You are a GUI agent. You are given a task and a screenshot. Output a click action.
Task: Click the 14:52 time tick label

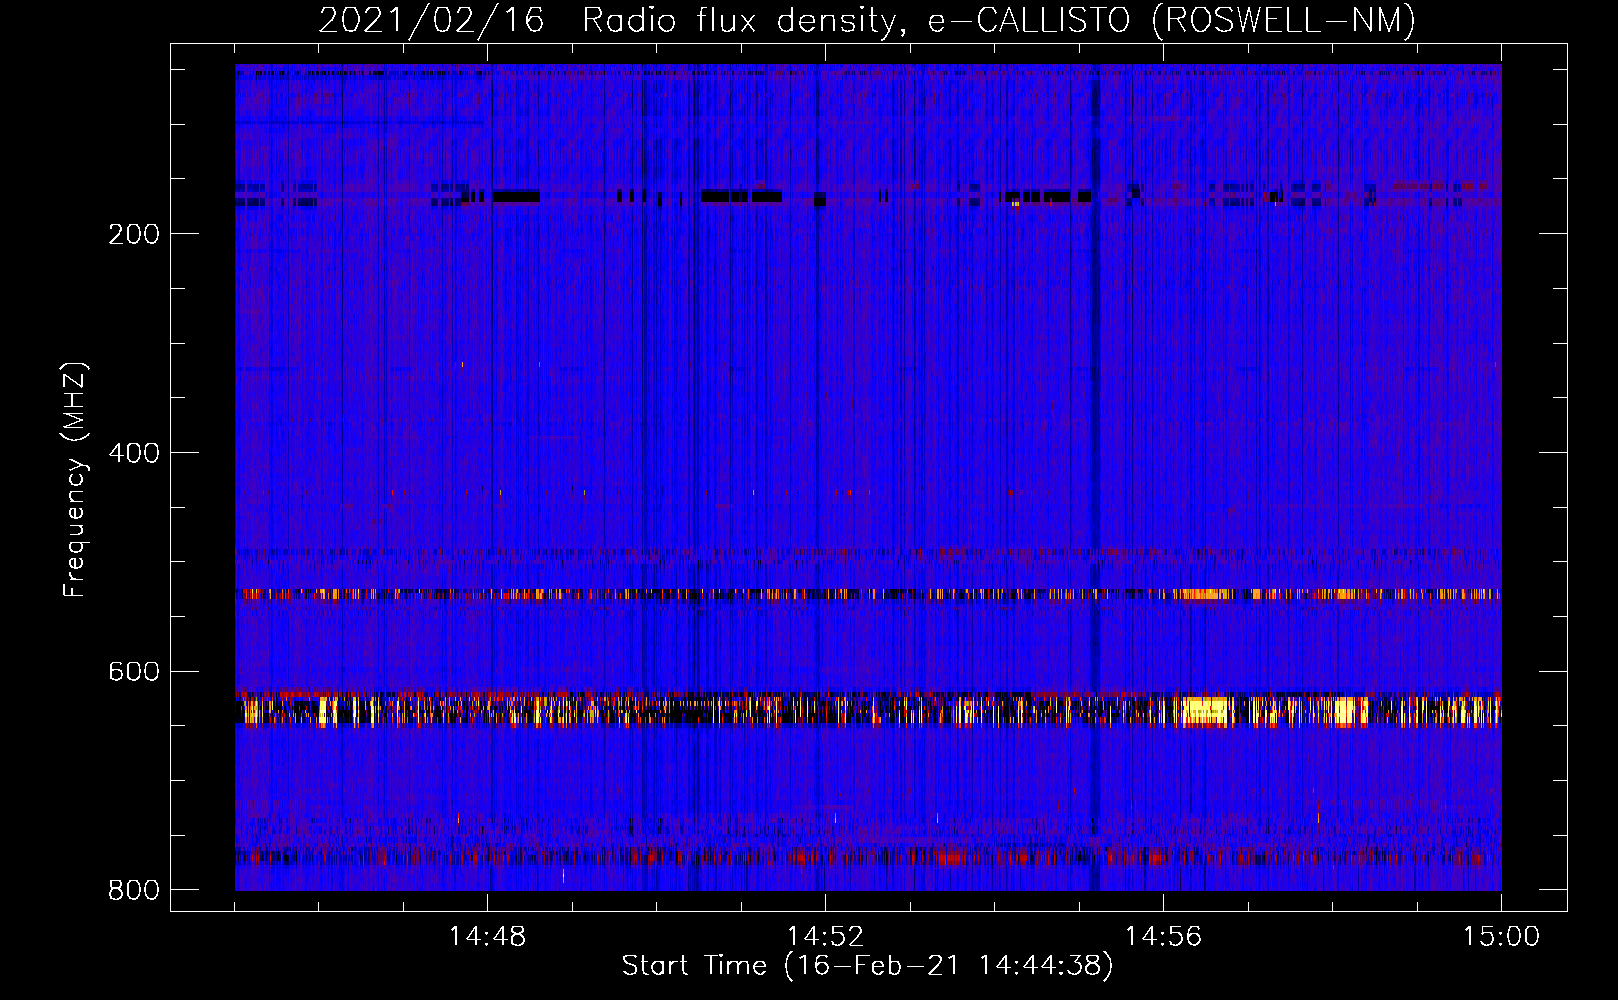[x=825, y=937]
